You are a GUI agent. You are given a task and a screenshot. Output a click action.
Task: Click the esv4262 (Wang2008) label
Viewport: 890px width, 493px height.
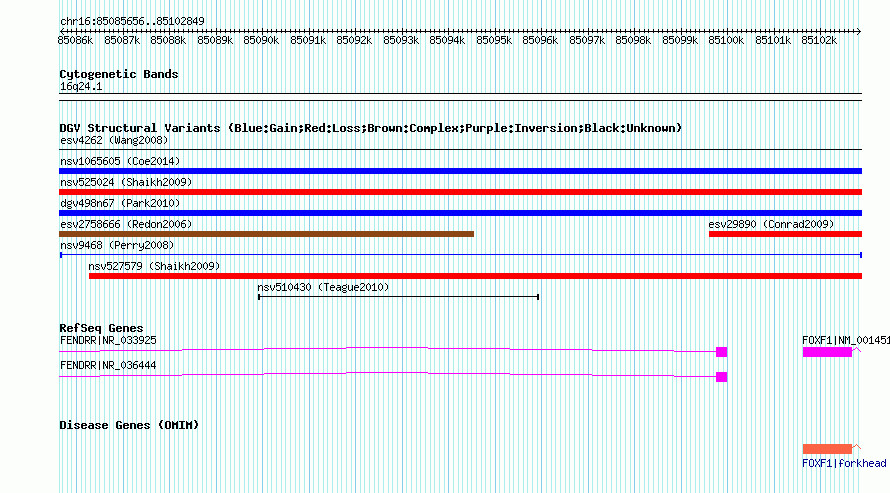(x=114, y=140)
